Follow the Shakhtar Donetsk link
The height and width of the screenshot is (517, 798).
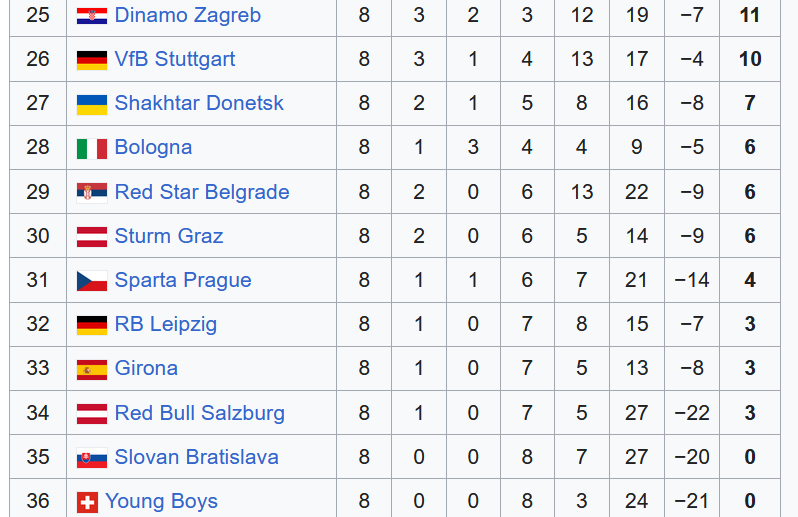tap(199, 103)
